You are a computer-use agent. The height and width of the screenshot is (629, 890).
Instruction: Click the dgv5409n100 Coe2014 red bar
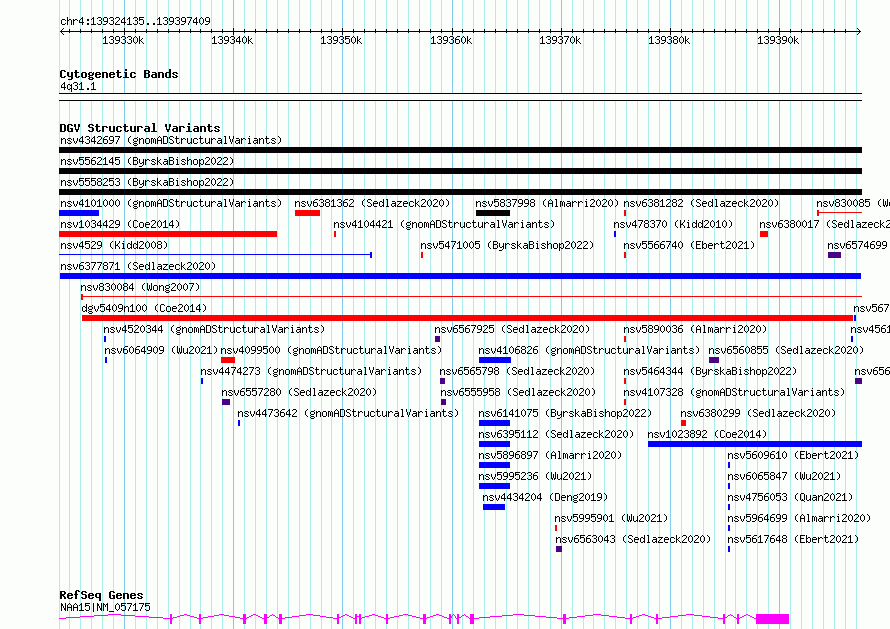pos(468,318)
